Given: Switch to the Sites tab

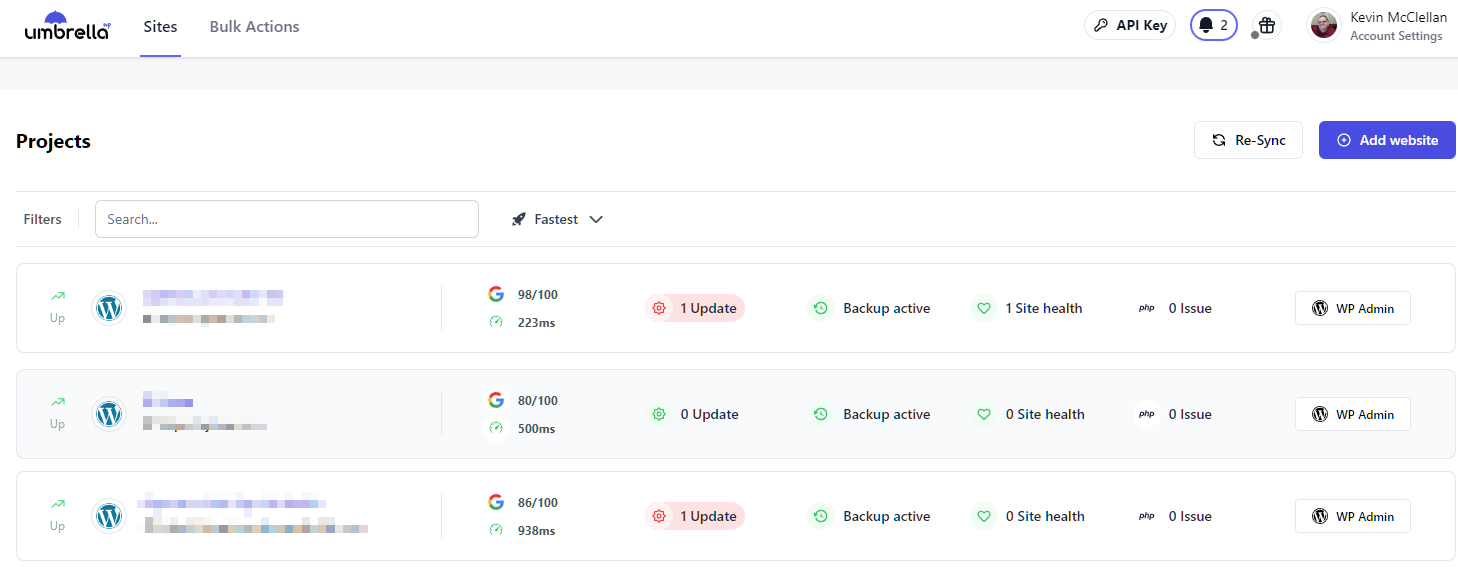Looking at the screenshot, I should tap(160, 27).
